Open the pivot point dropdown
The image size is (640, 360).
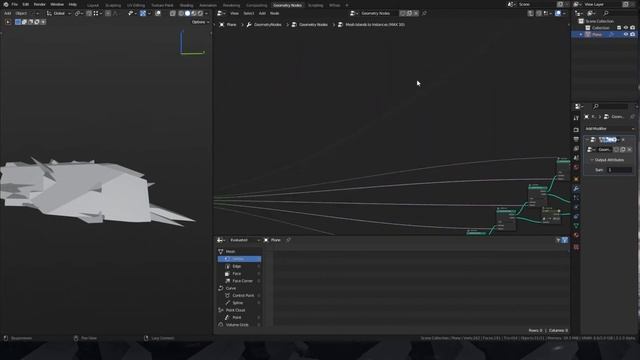tap(78, 13)
